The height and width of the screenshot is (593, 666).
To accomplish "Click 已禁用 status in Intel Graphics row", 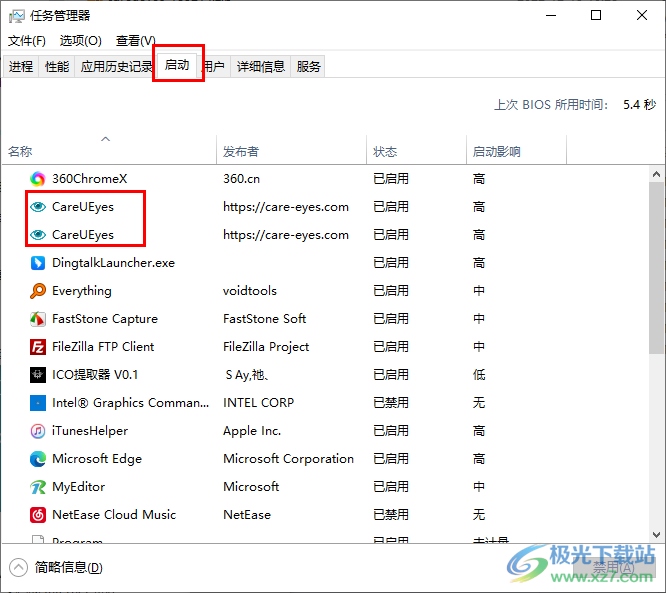I will click(391, 403).
